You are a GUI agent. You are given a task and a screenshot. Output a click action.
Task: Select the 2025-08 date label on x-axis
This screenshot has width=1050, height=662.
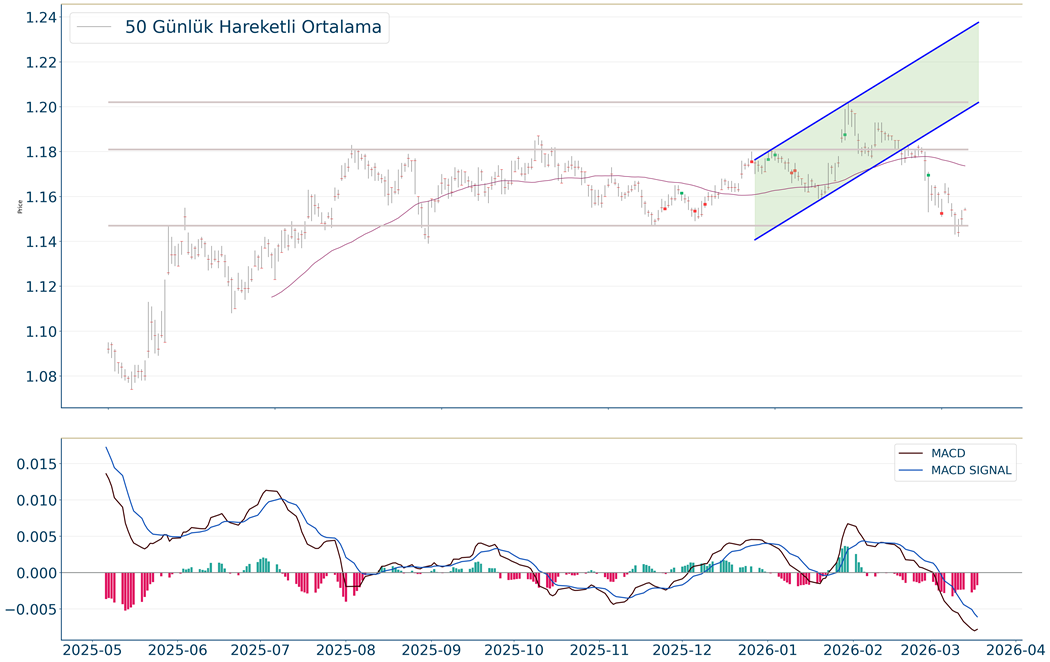[x=347, y=650]
